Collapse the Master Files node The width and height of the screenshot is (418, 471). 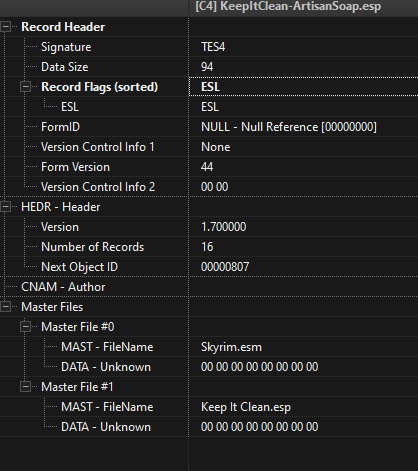pos(5,307)
